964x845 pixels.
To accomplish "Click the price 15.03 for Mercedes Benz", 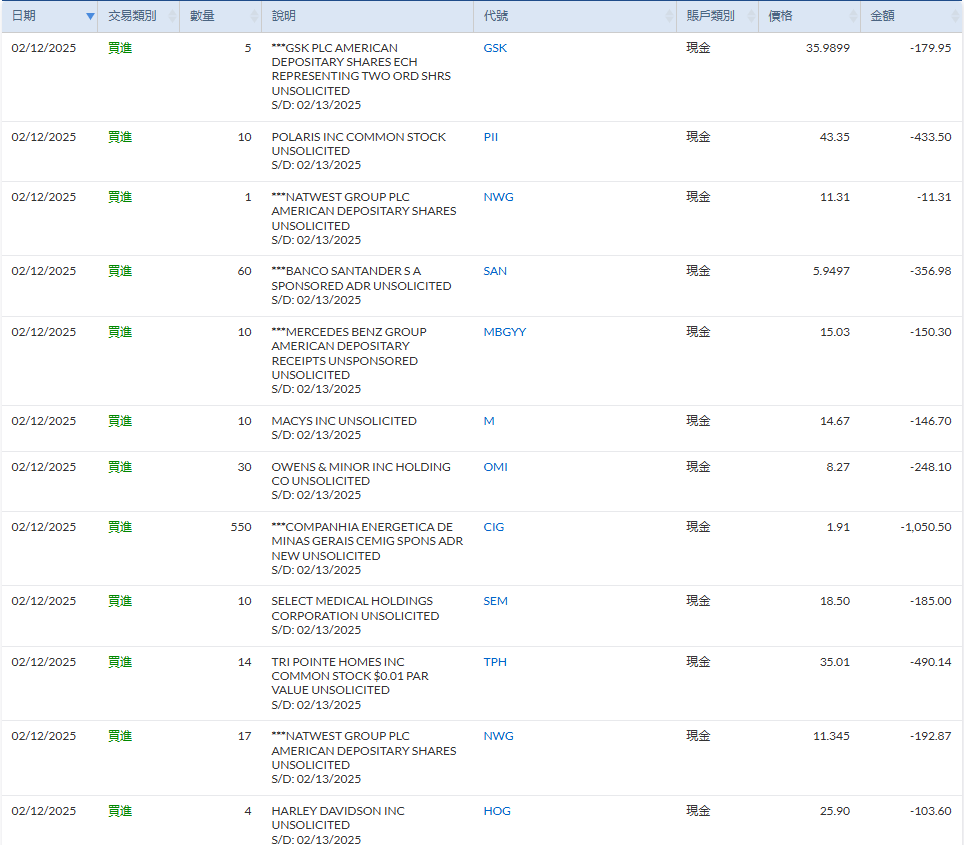I will pyautogui.click(x=835, y=332).
